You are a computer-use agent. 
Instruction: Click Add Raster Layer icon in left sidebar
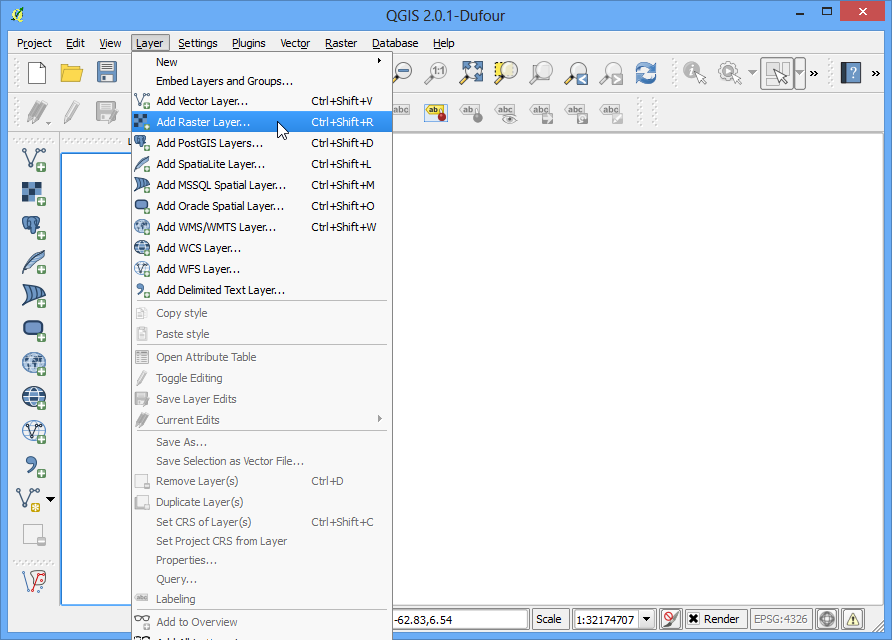[x=34, y=193]
